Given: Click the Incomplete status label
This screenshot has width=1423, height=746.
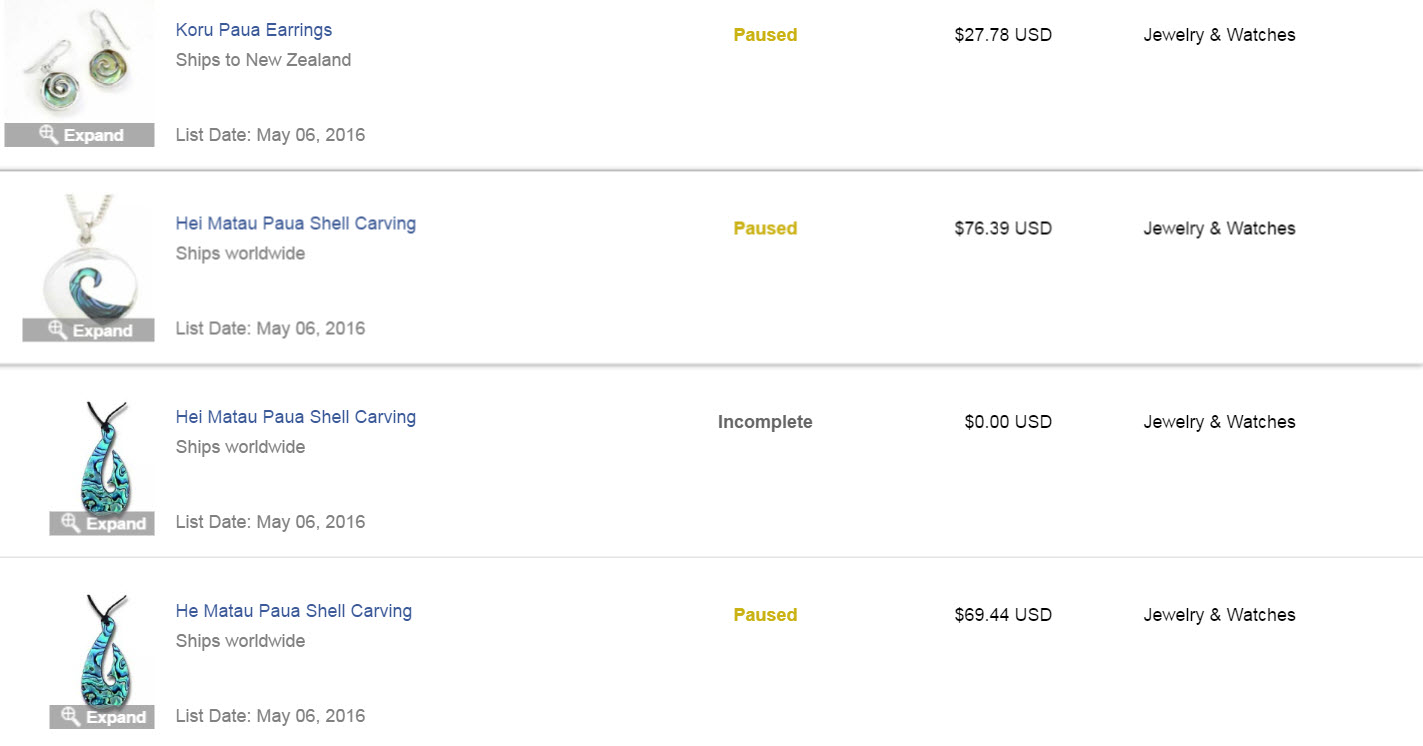Looking at the screenshot, I should coord(765,422).
